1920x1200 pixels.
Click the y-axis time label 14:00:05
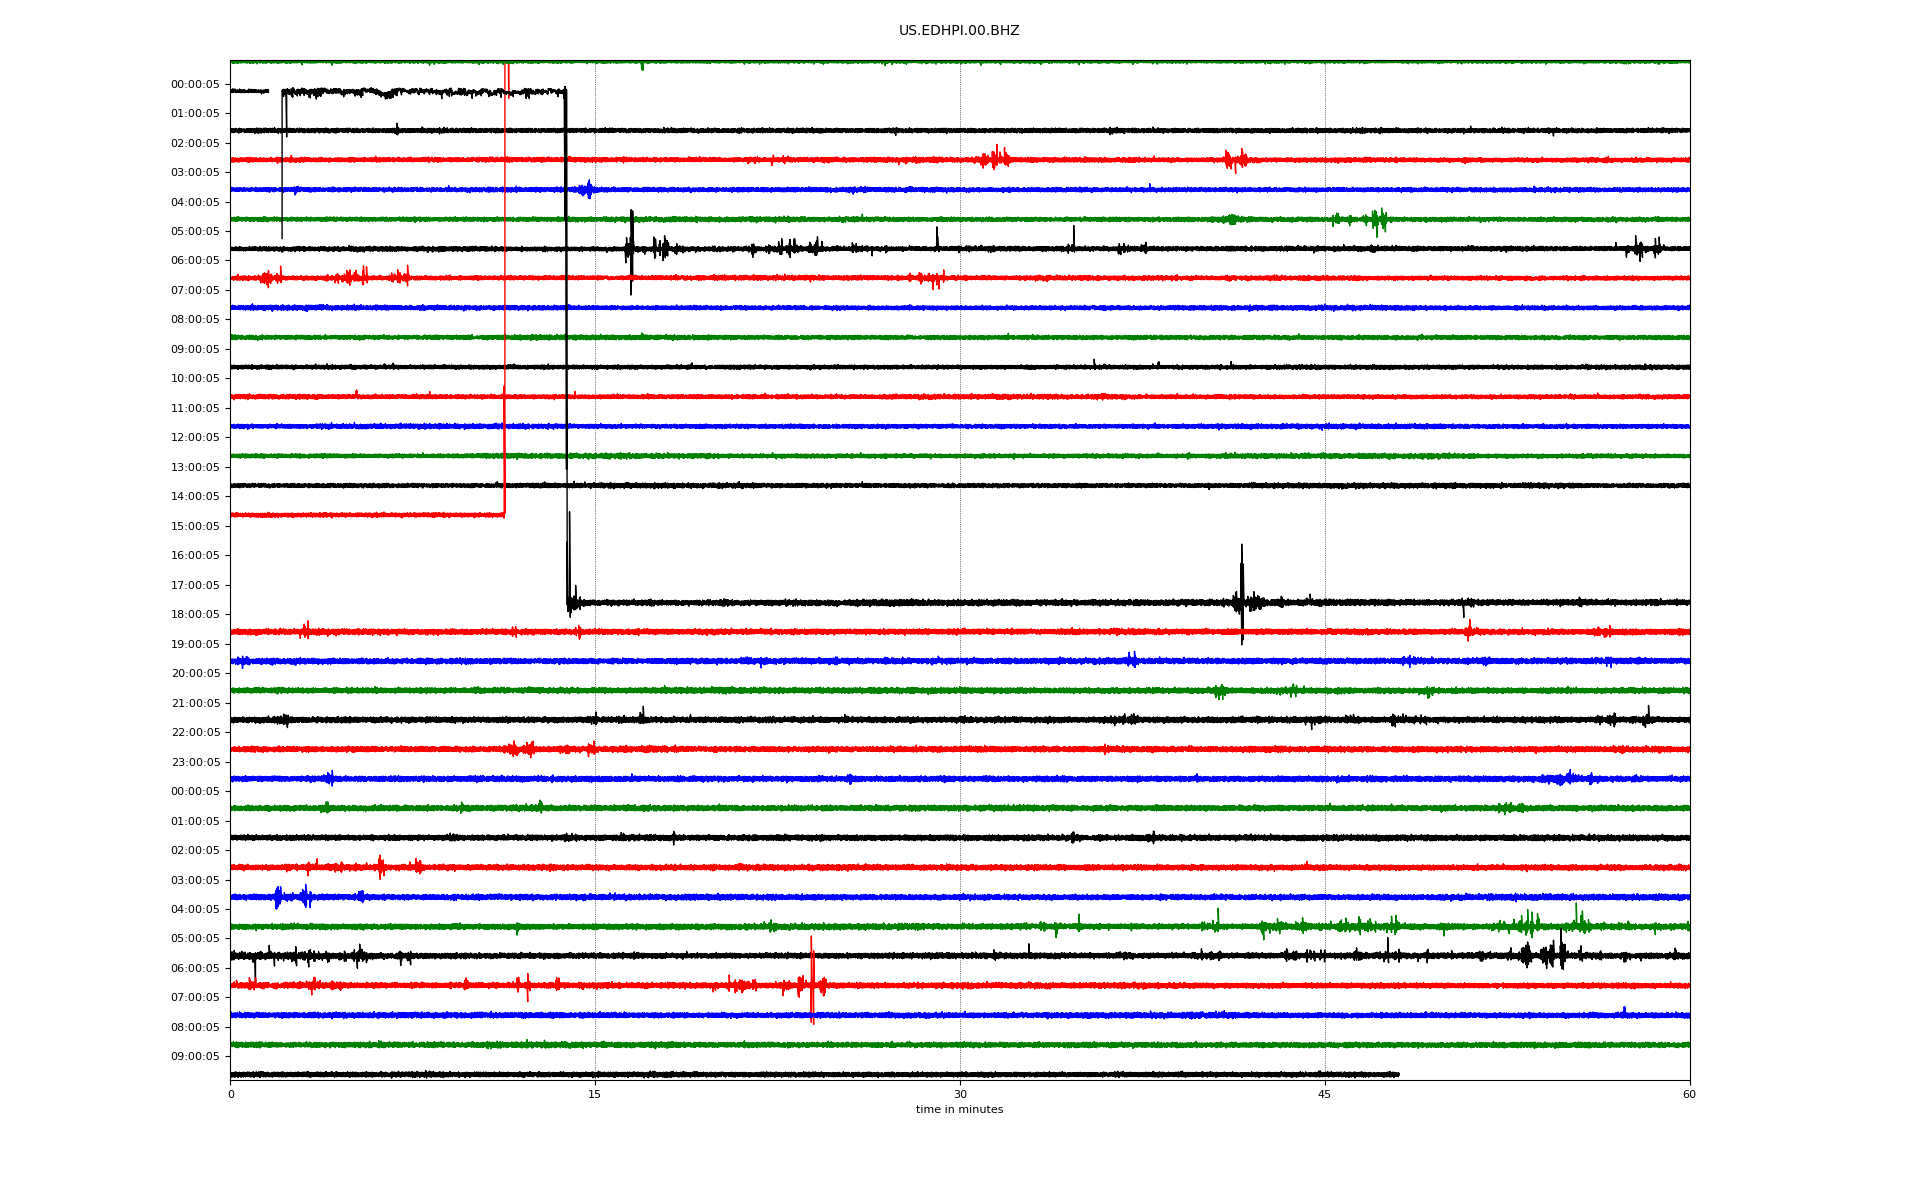[195, 497]
